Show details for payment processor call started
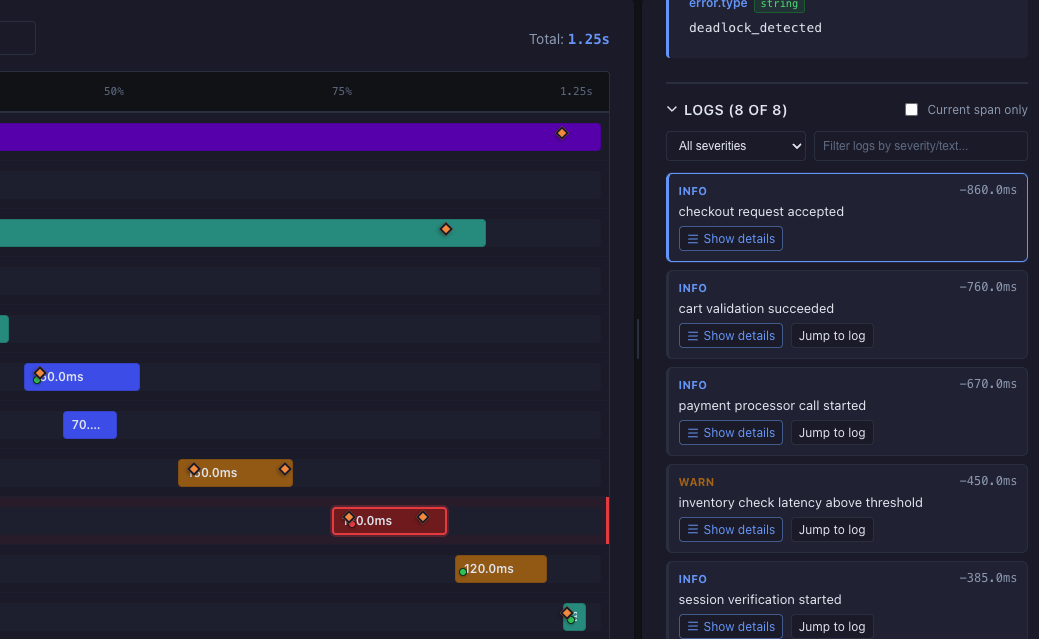Image resolution: width=1039 pixels, height=639 pixels. point(731,432)
